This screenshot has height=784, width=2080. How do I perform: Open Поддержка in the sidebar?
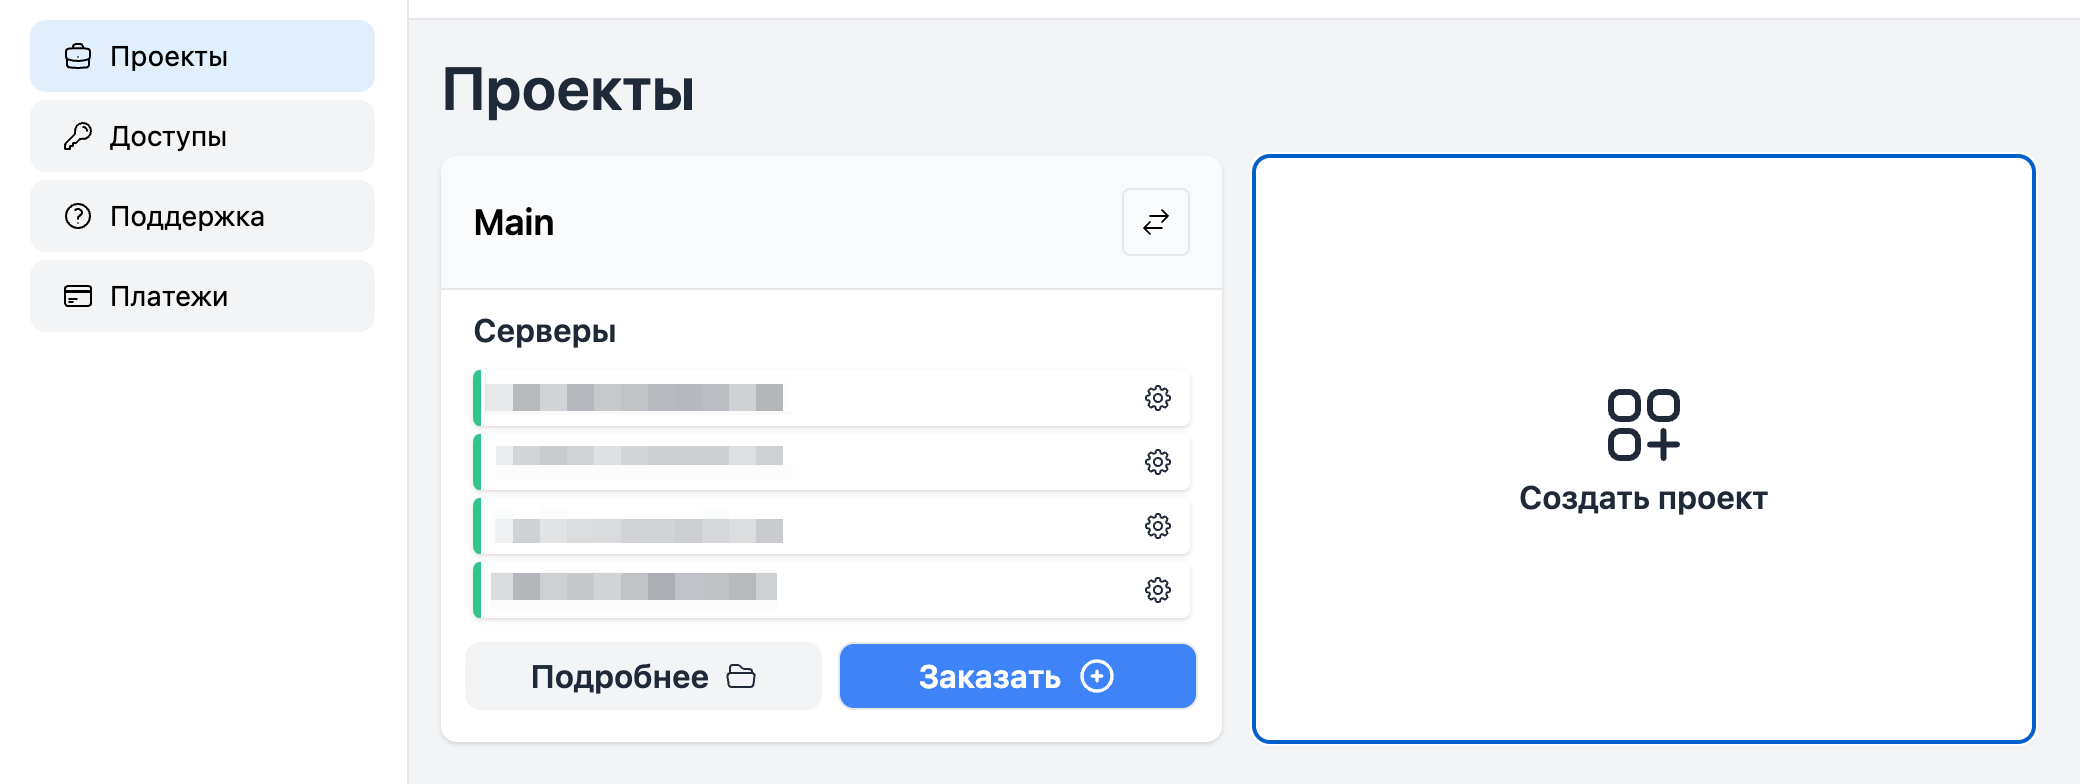pyautogui.click(x=202, y=216)
